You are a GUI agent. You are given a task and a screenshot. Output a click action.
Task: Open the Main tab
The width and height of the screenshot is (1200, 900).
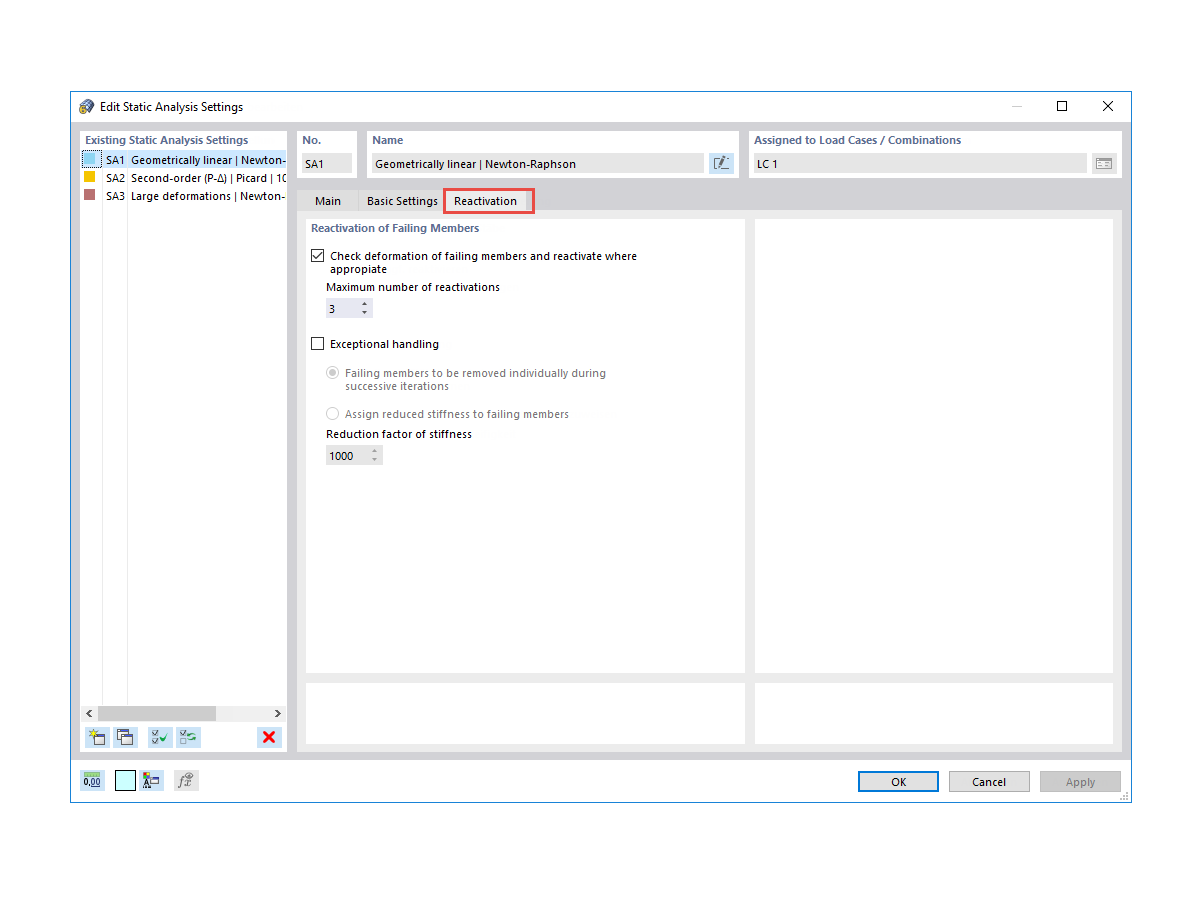(328, 200)
